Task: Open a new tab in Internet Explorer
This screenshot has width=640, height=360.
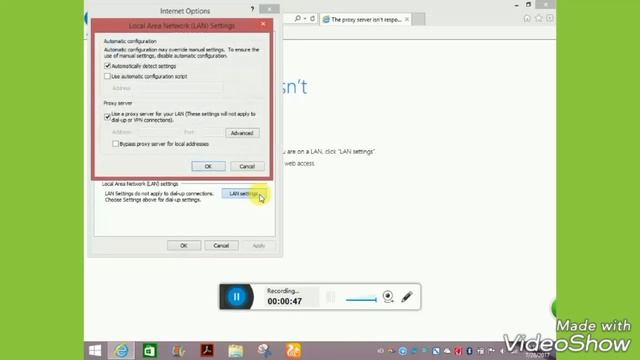Action: click(x=418, y=19)
